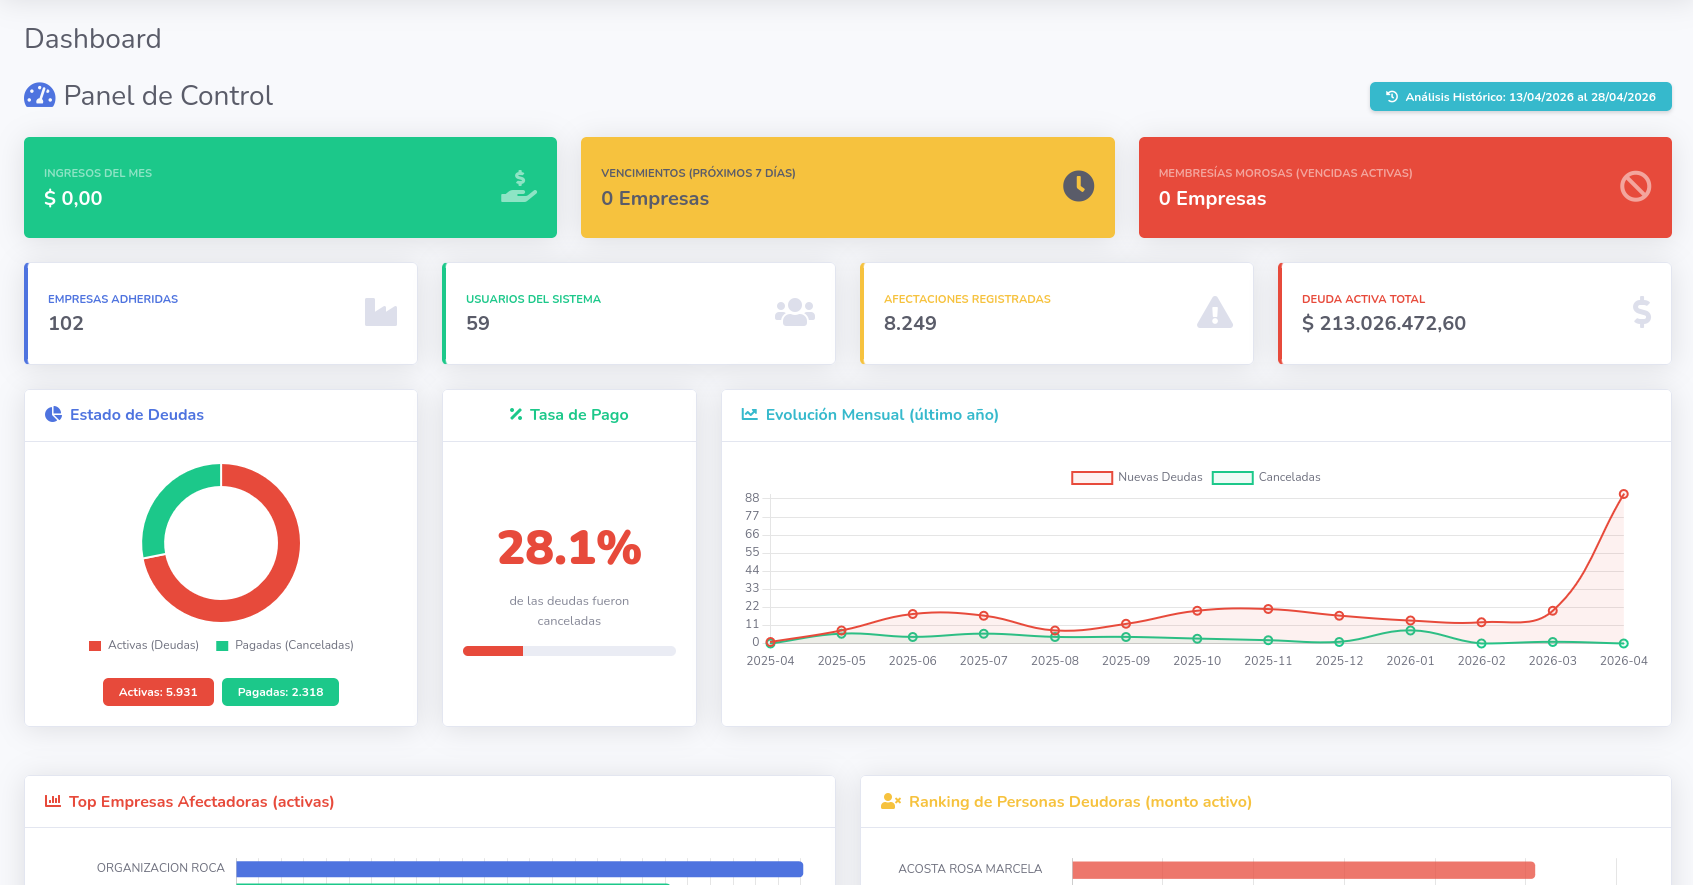The height and width of the screenshot is (885, 1693).
Task: Open the Análisis Histórico date range button
Action: (1520, 97)
